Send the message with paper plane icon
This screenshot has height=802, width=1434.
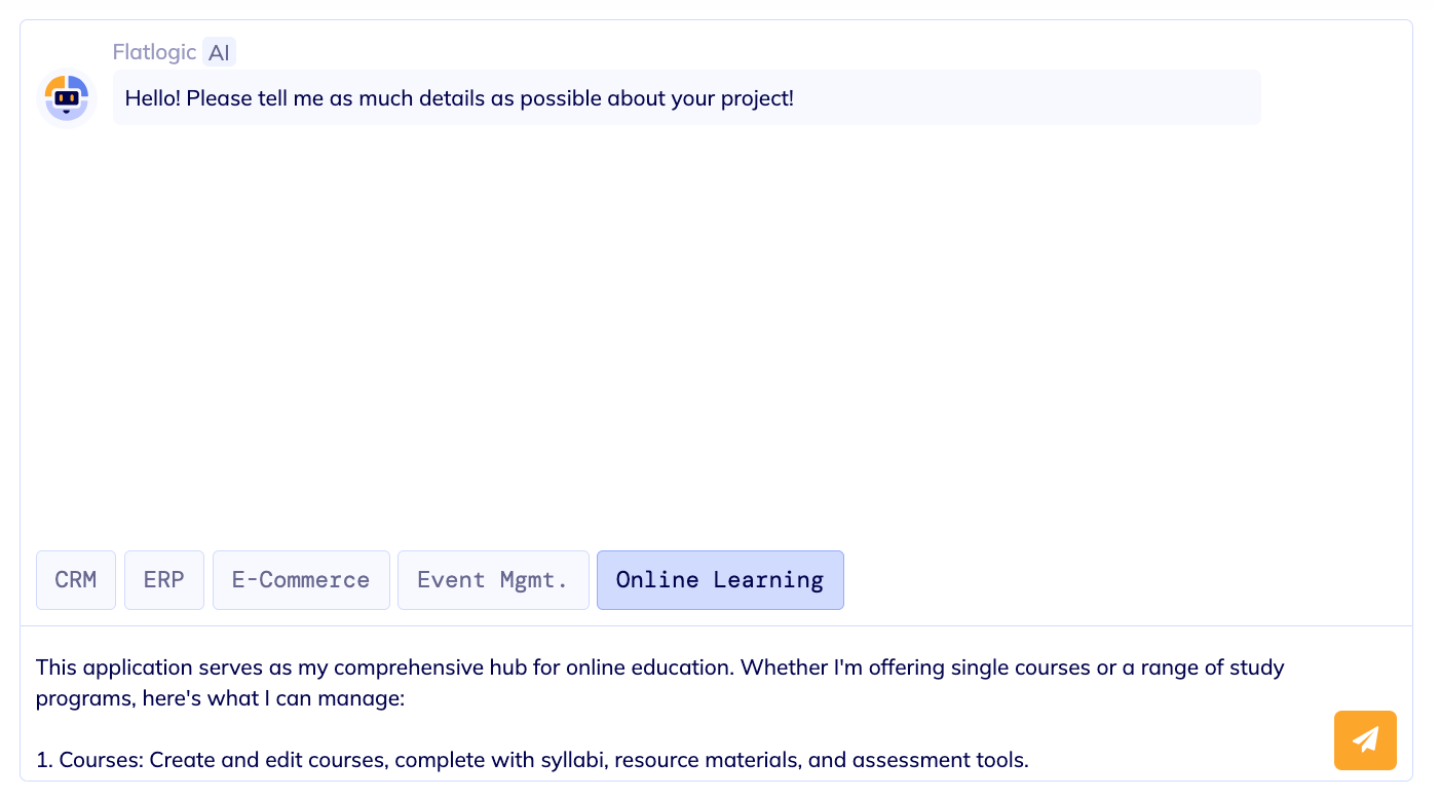[1364, 740]
